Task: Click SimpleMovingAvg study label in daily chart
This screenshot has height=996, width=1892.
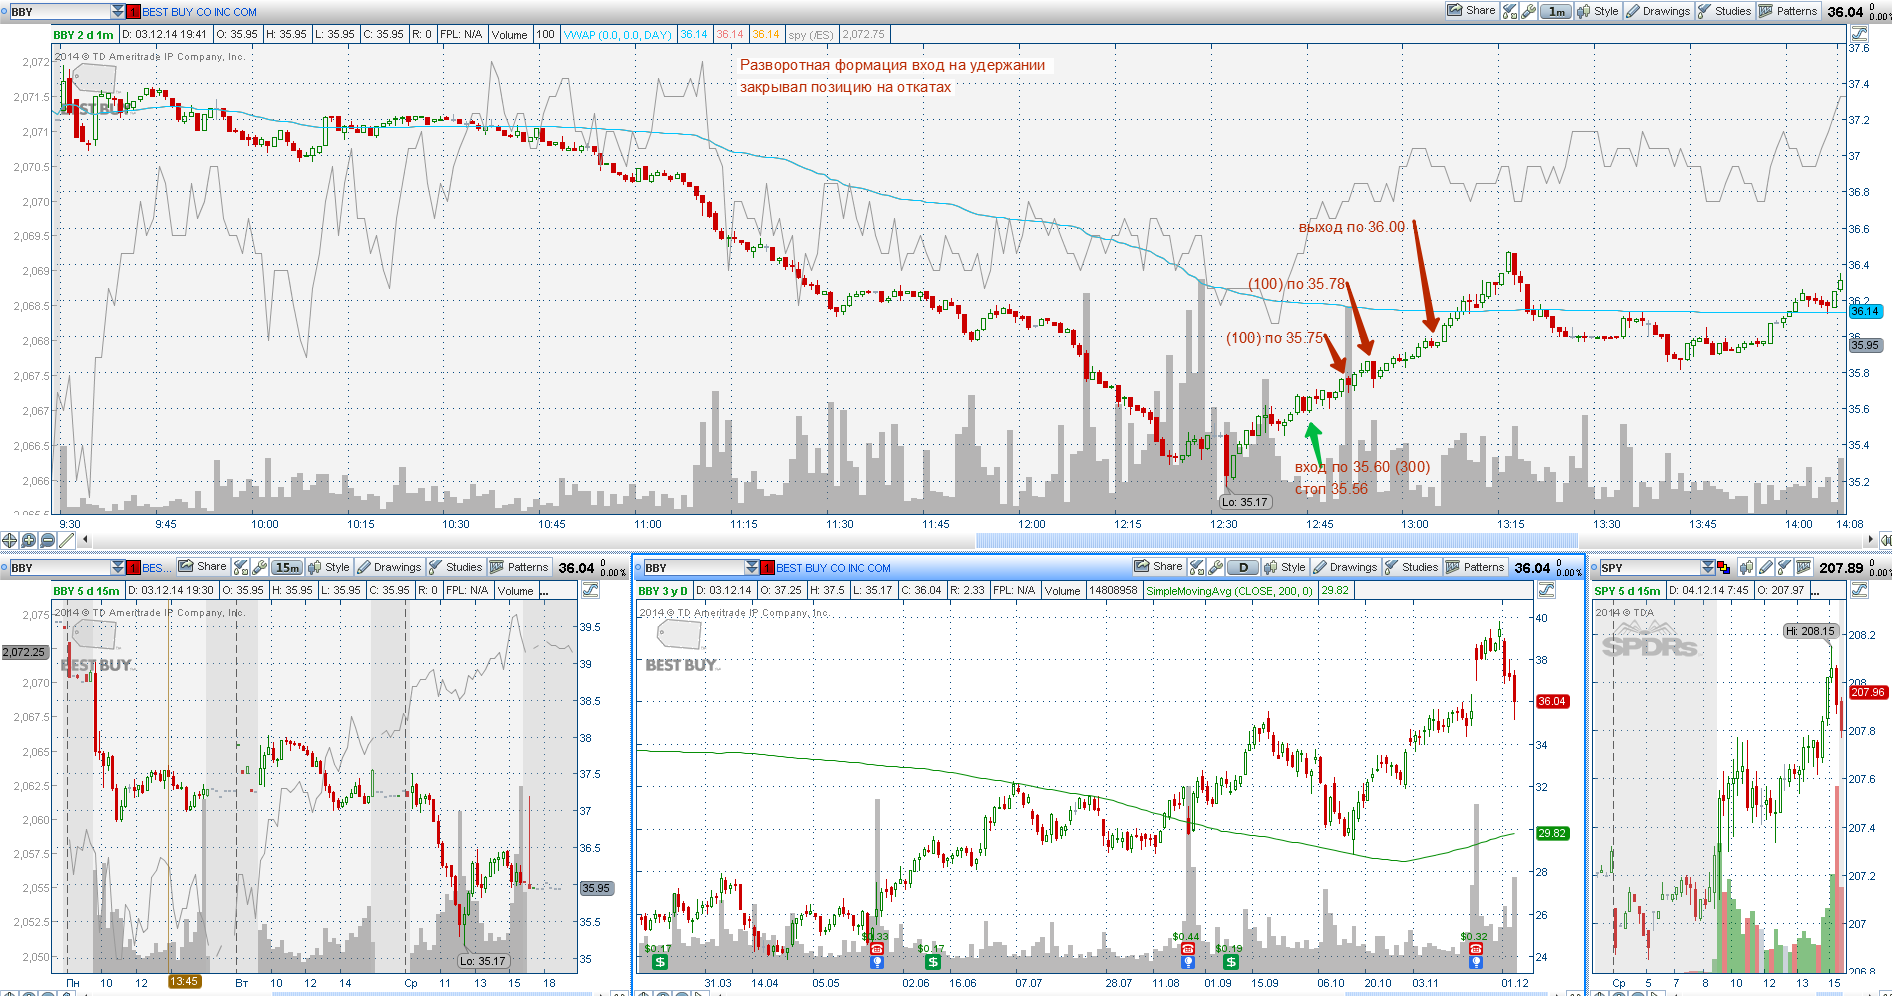Action: 1230,590
